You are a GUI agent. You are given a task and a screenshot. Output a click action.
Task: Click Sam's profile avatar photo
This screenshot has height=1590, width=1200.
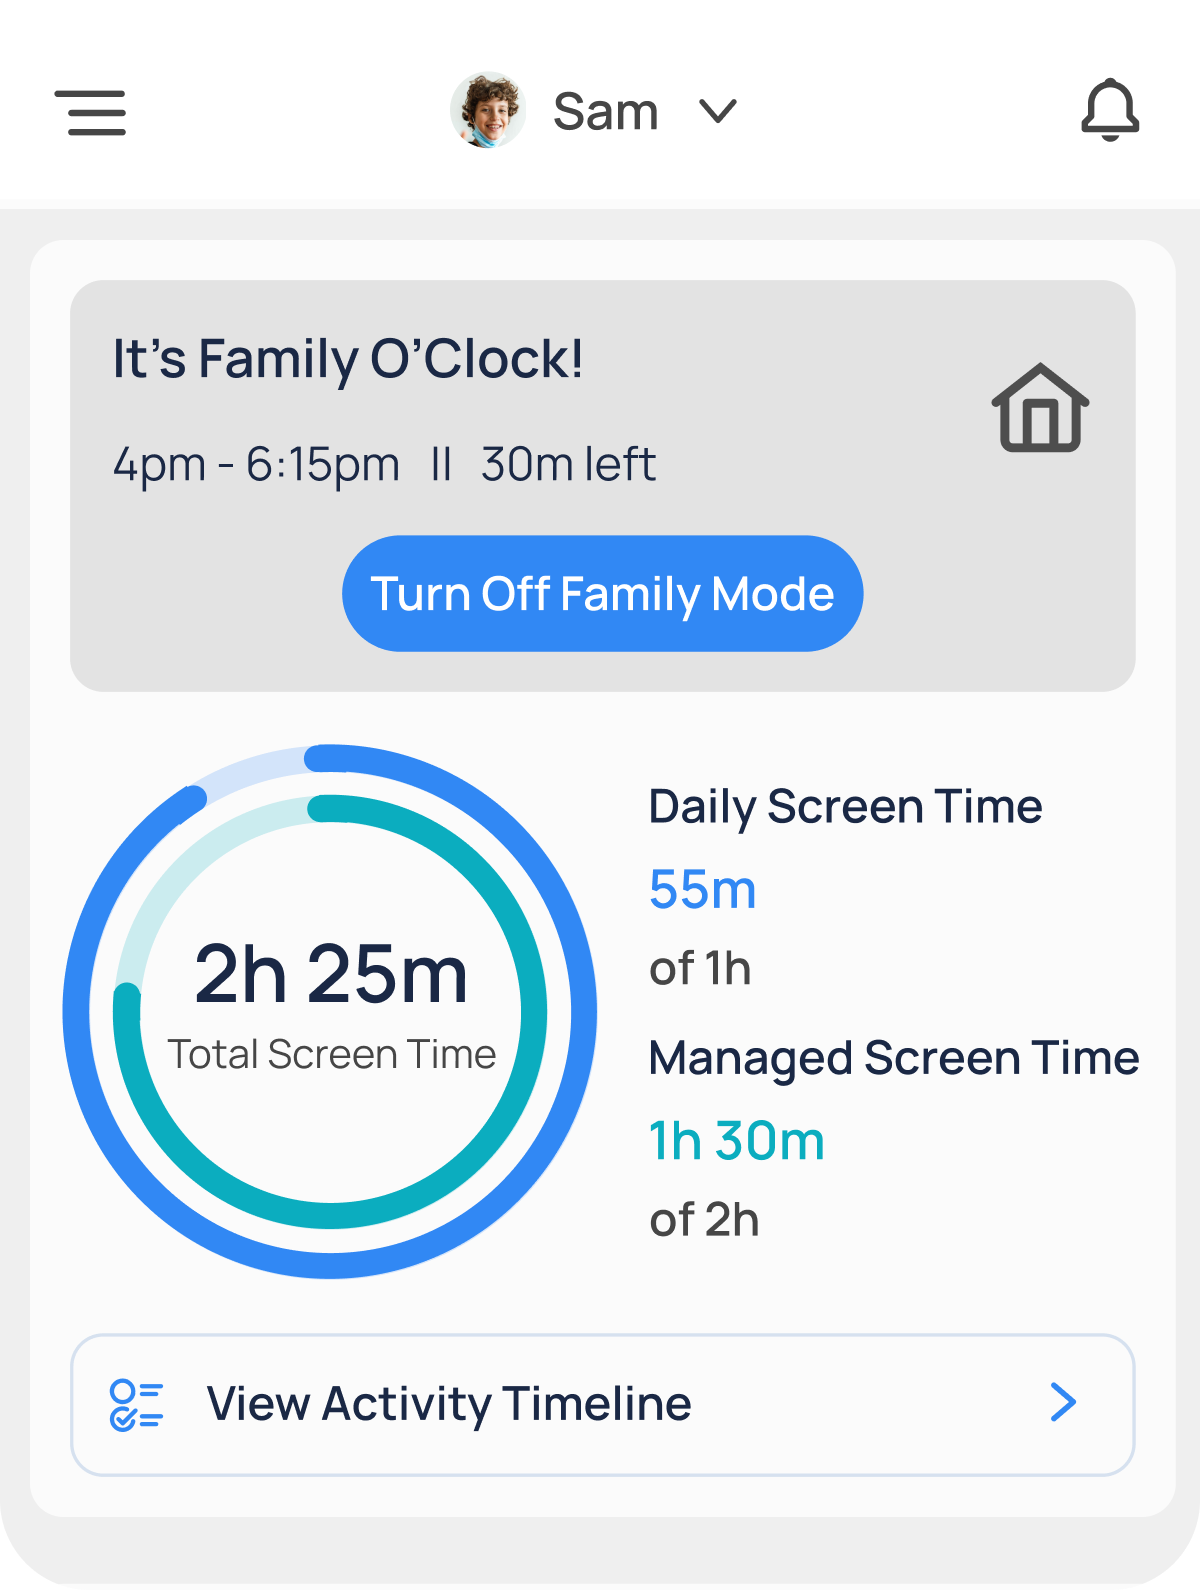[488, 110]
